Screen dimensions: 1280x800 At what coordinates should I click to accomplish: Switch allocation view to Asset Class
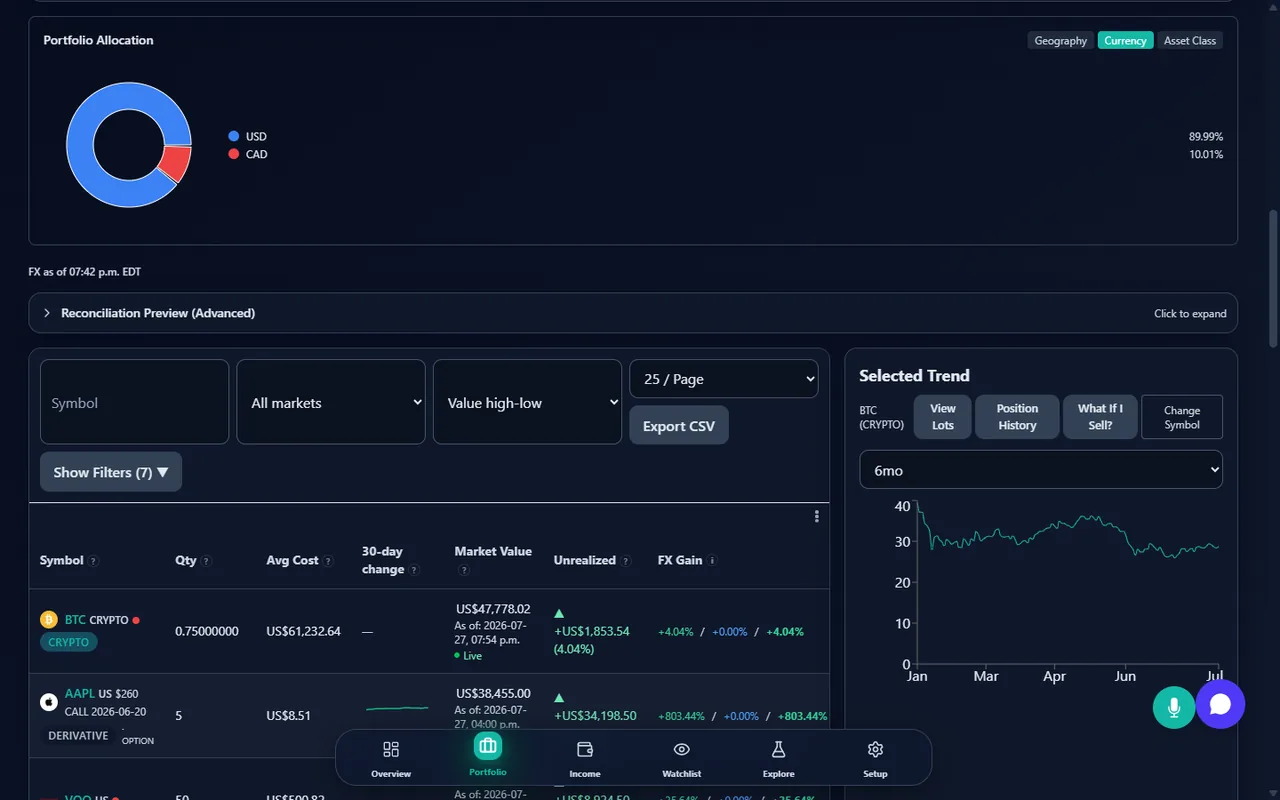click(x=1190, y=40)
